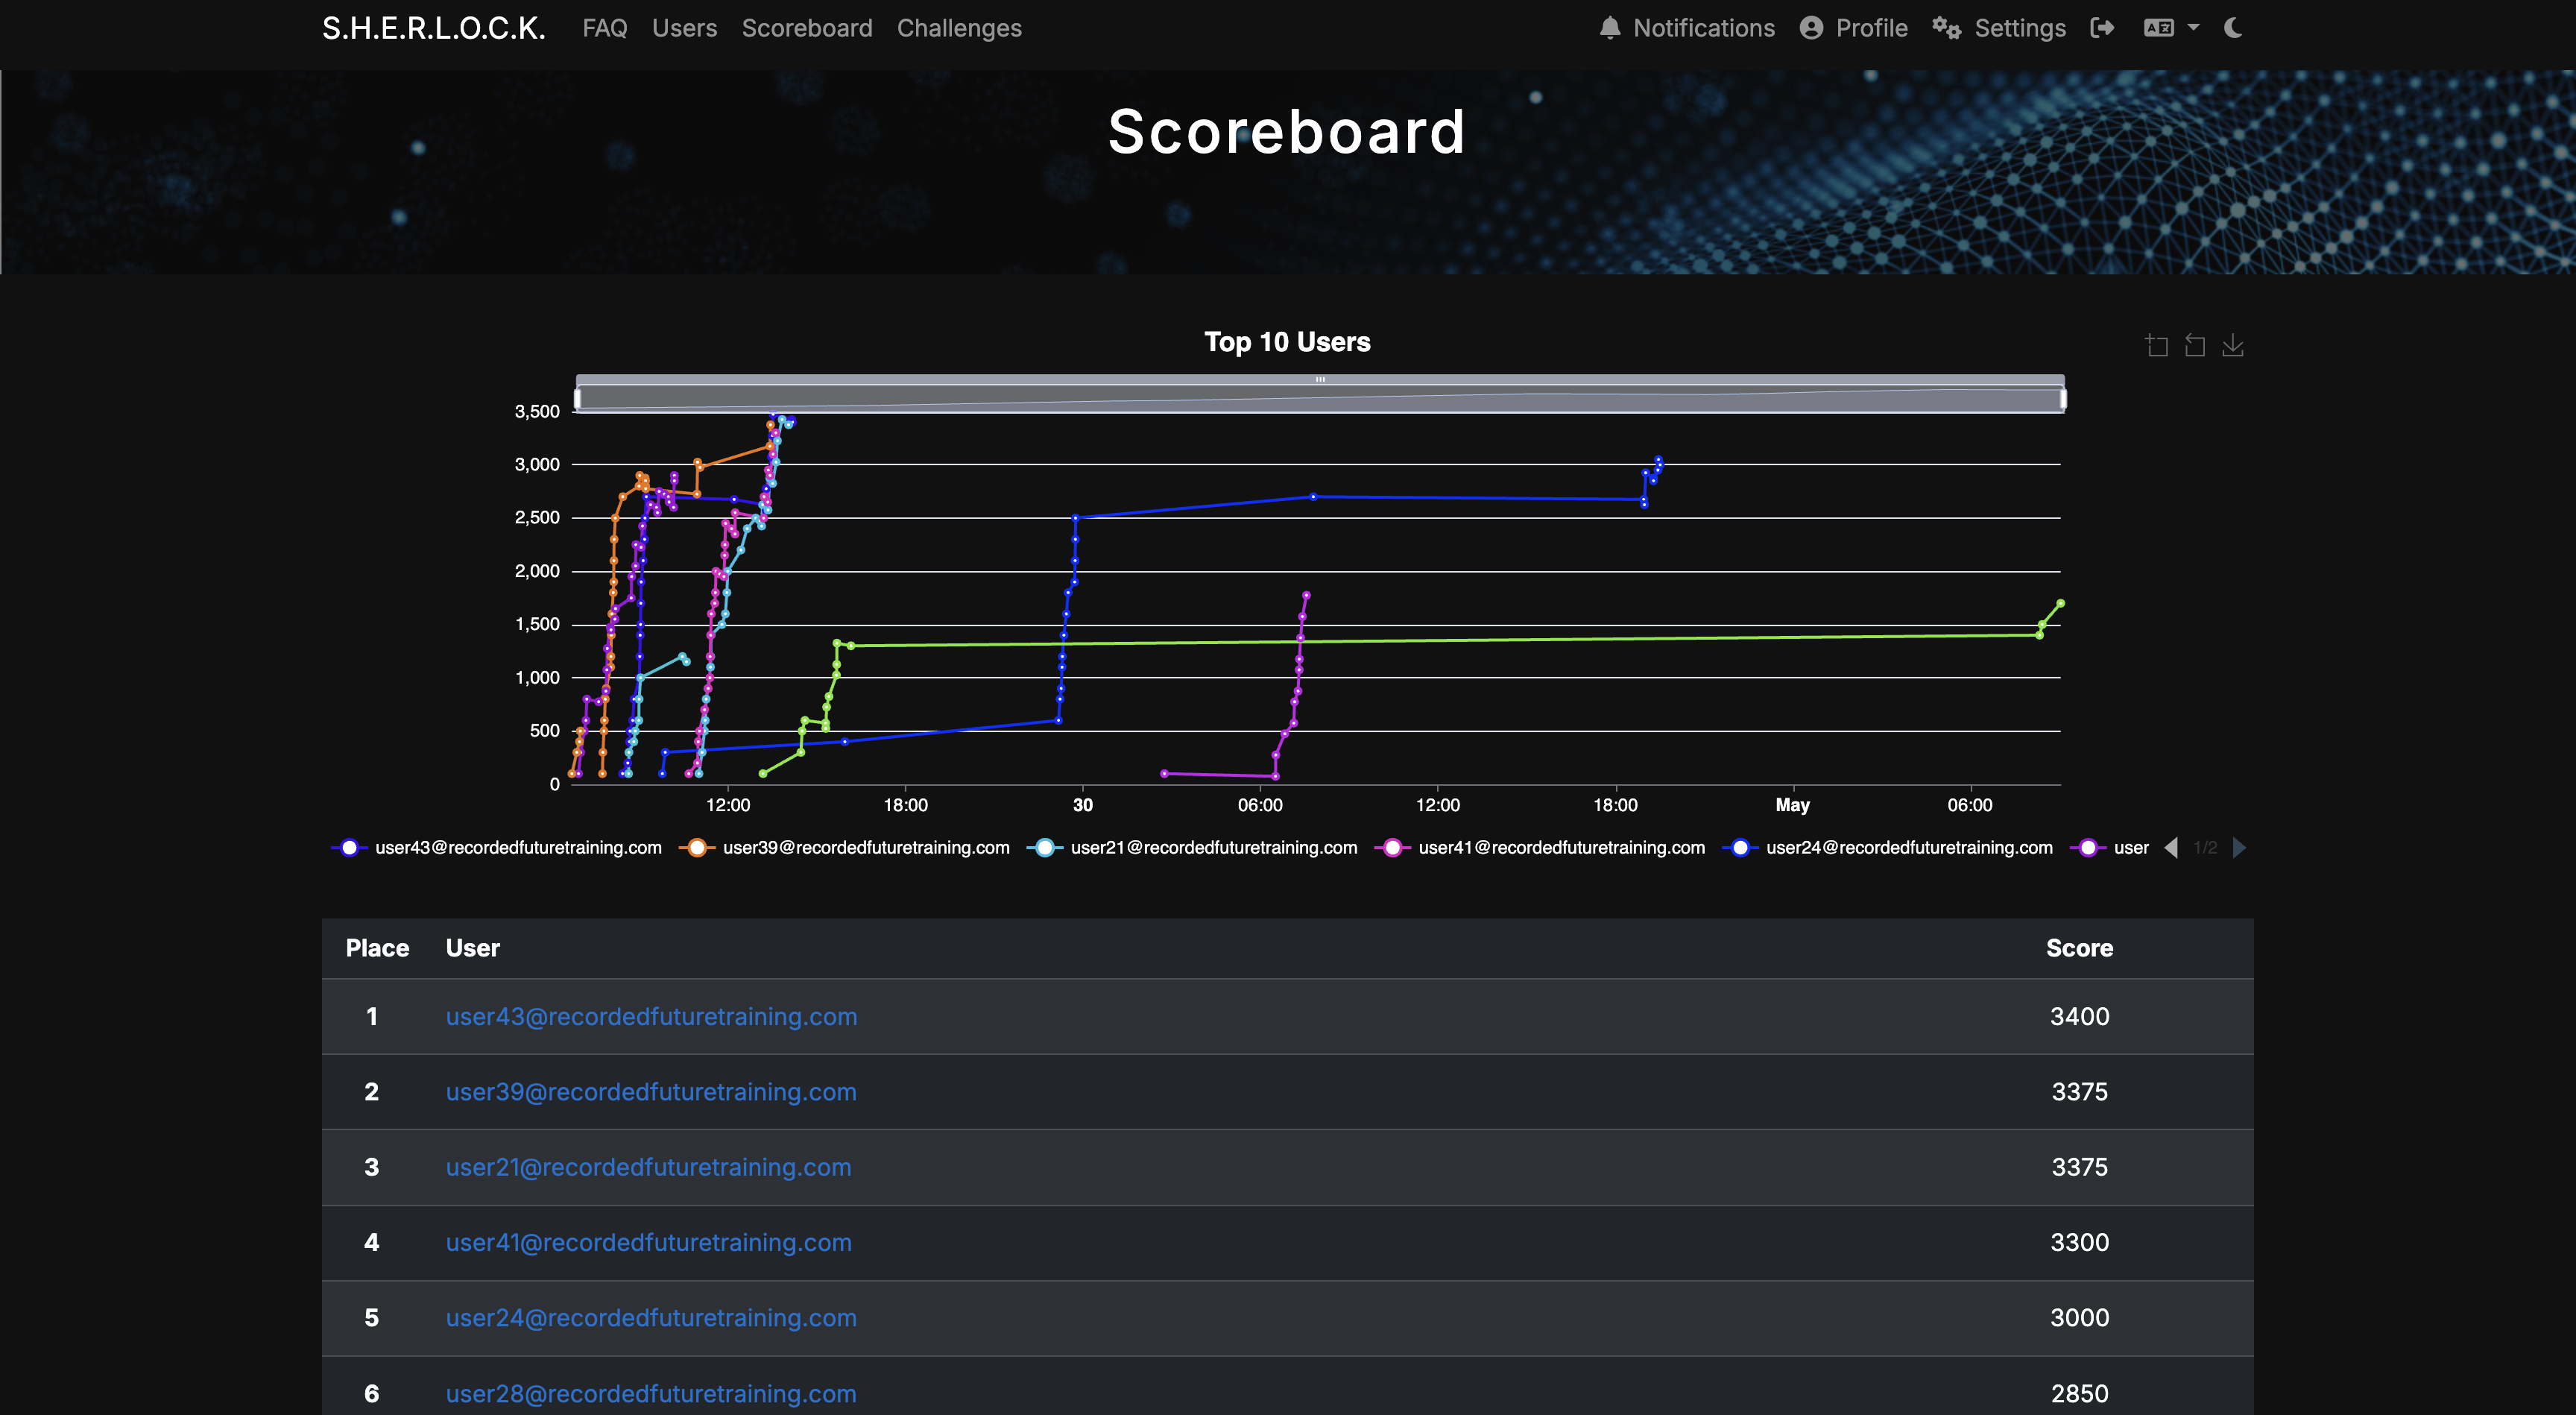Click the legend left pagination arrow
The width and height of the screenshot is (2576, 1415).
(x=2171, y=847)
